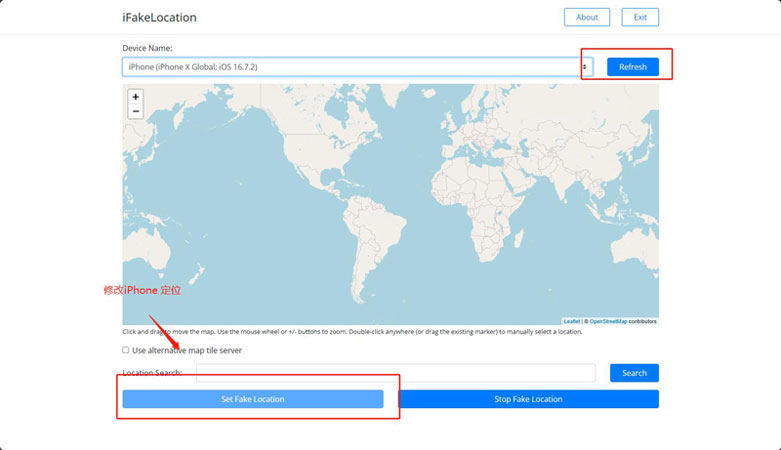Click the red iPhone annotation text
The image size is (781, 450).
pyautogui.click(x=142, y=290)
